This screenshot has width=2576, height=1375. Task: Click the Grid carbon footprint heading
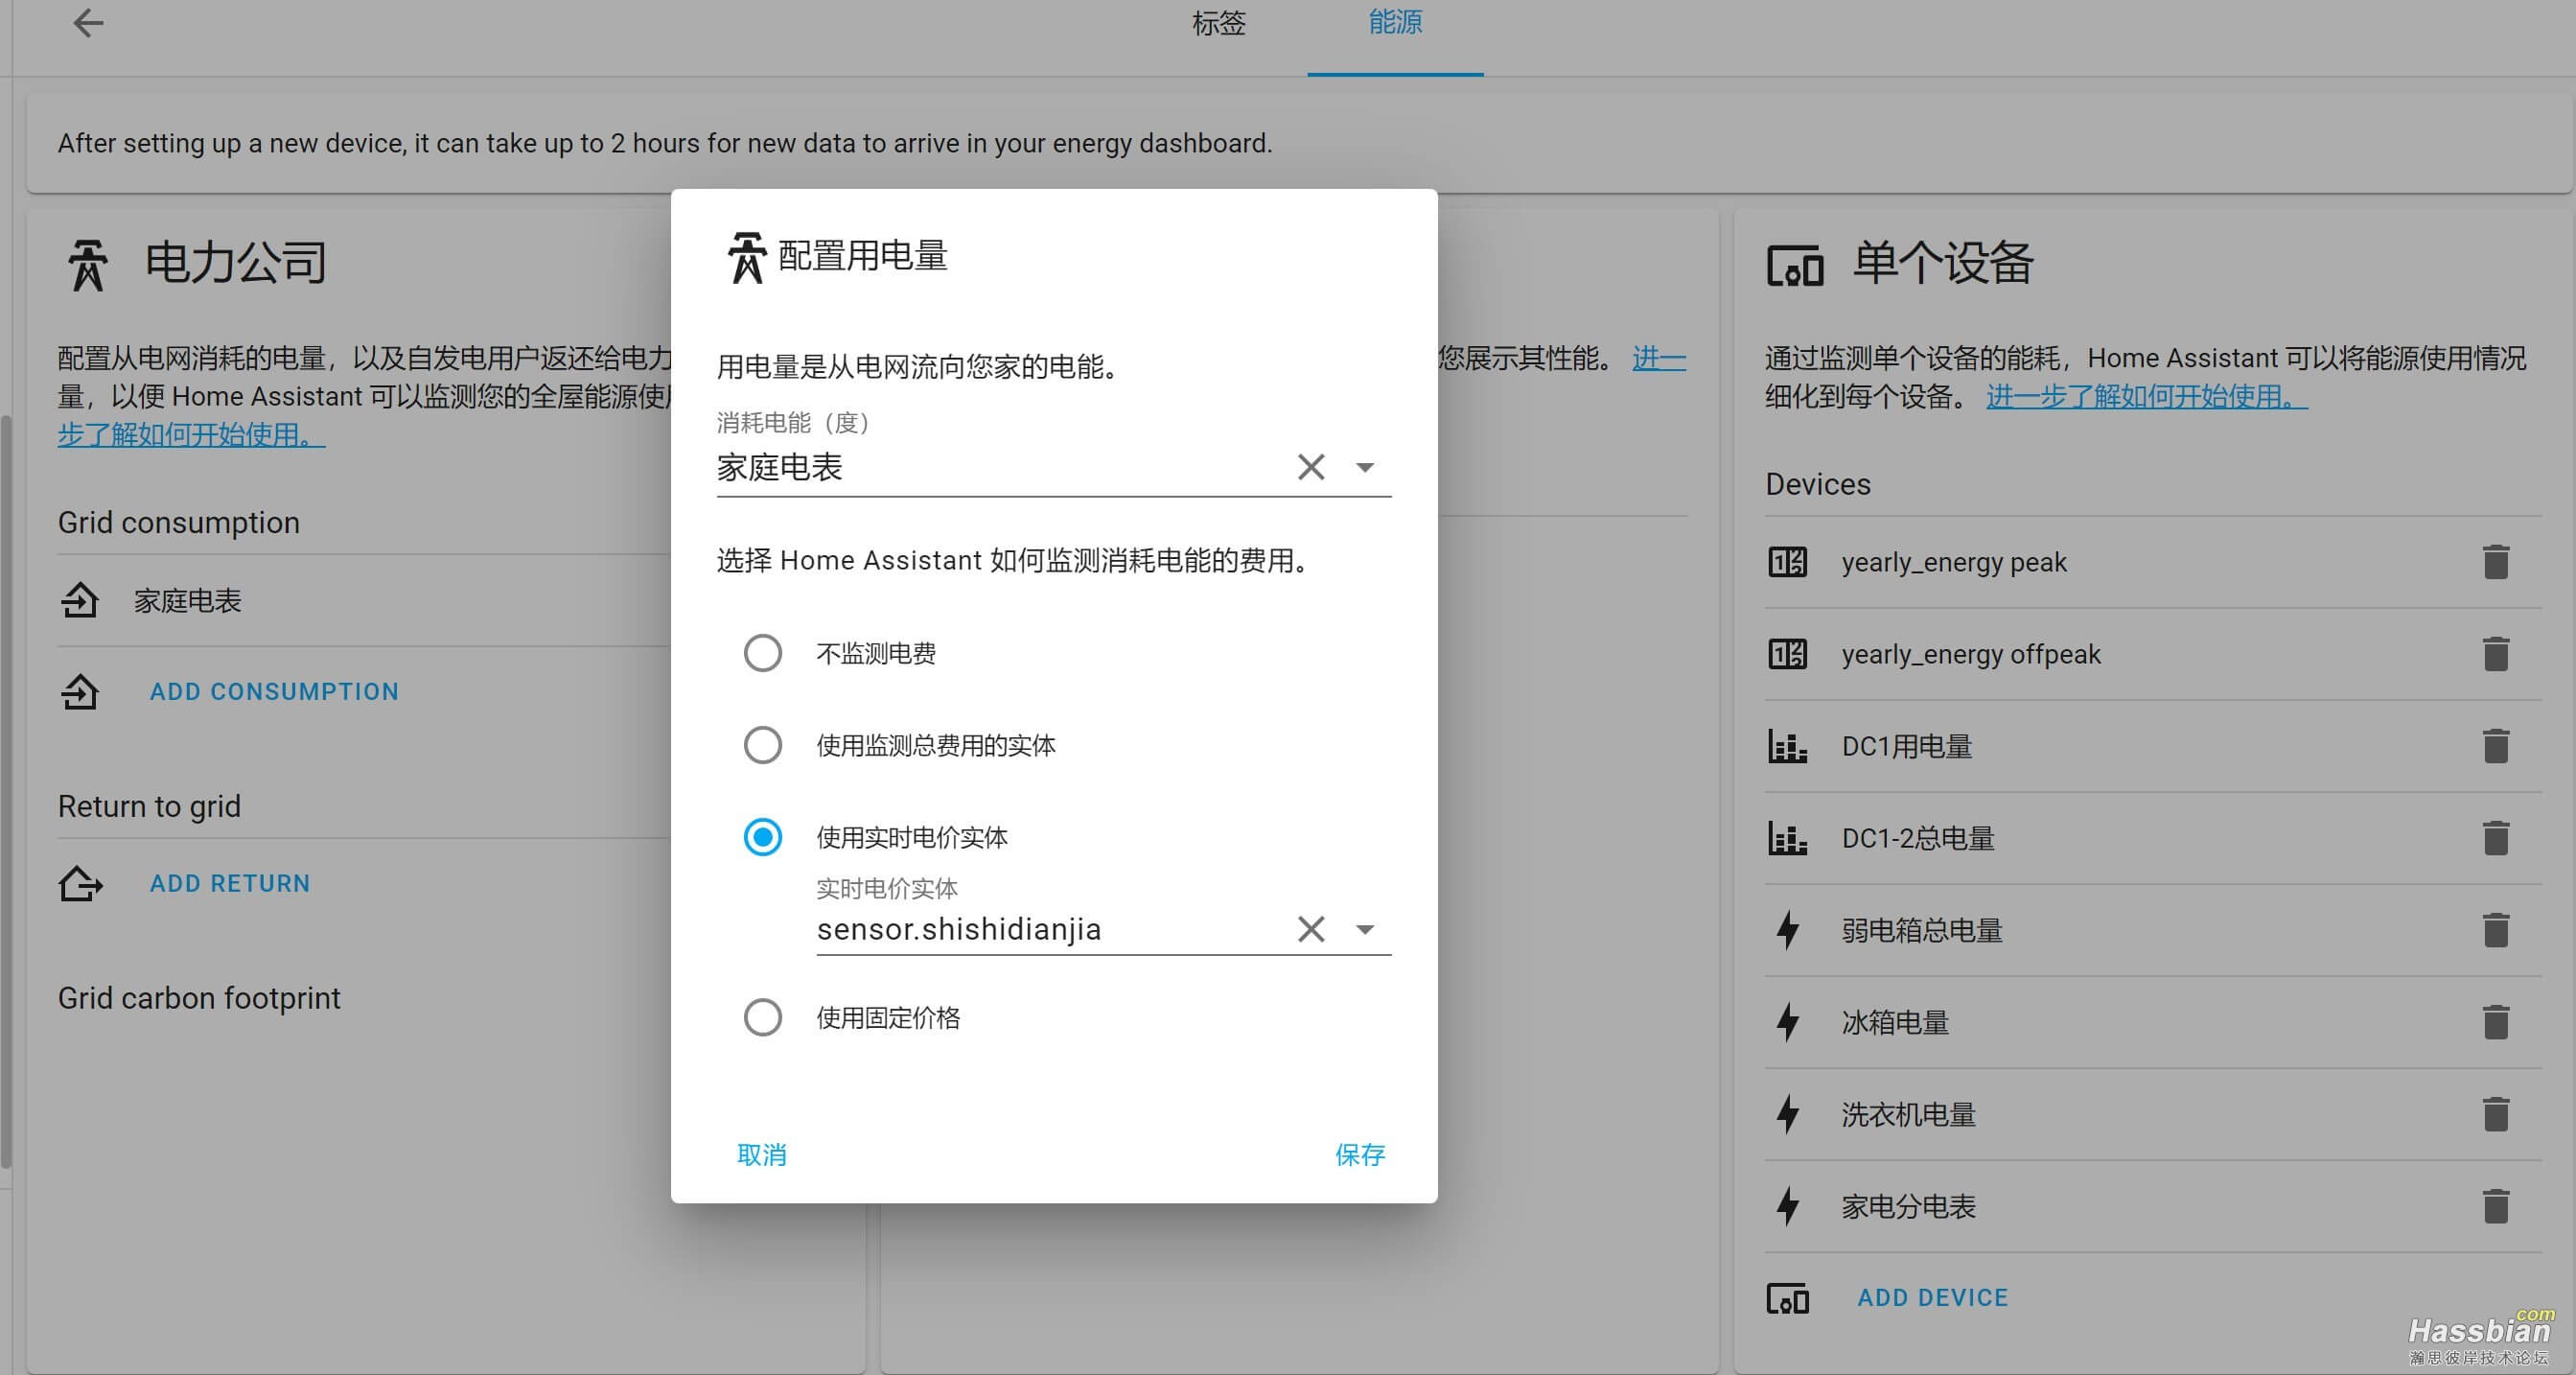pyautogui.click(x=199, y=998)
